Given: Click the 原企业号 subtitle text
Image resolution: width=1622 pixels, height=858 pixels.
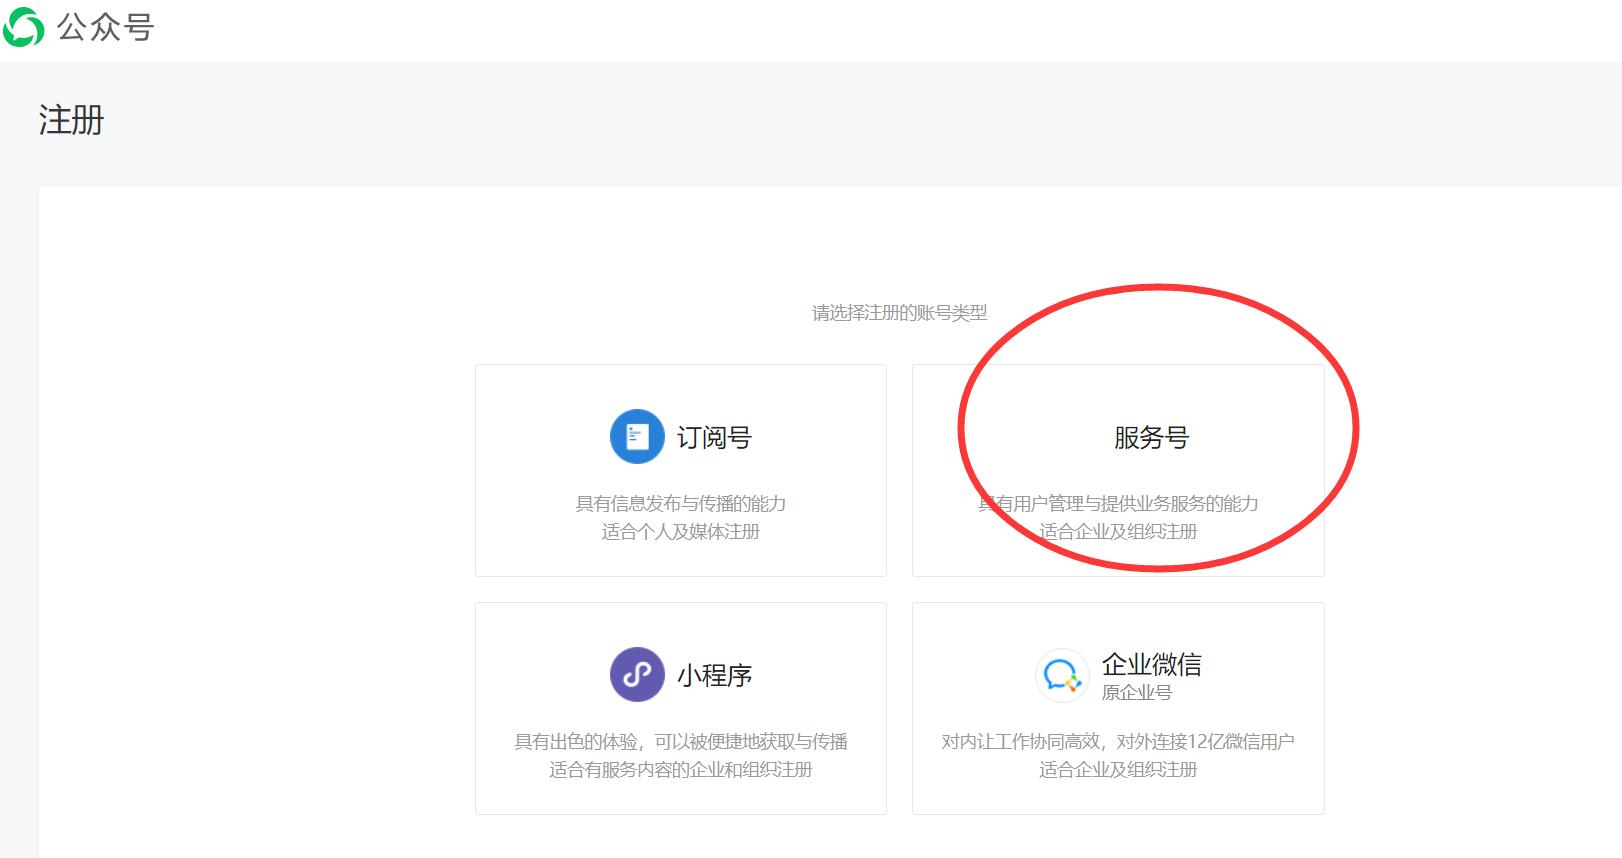Looking at the screenshot, I should (1137, 692).
